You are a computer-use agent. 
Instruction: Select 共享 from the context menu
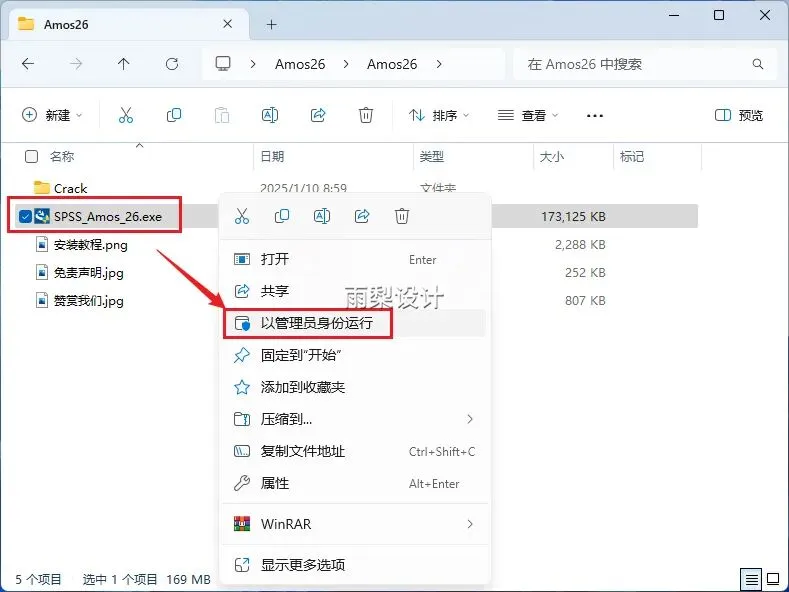pyautogui.click(x=354, y=291)
